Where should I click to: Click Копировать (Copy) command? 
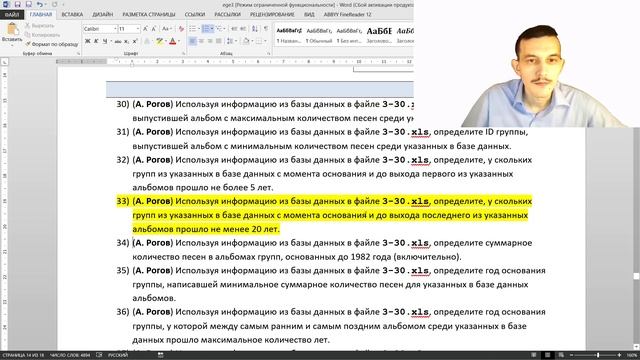pyautogui.click(x=42, y=35)
